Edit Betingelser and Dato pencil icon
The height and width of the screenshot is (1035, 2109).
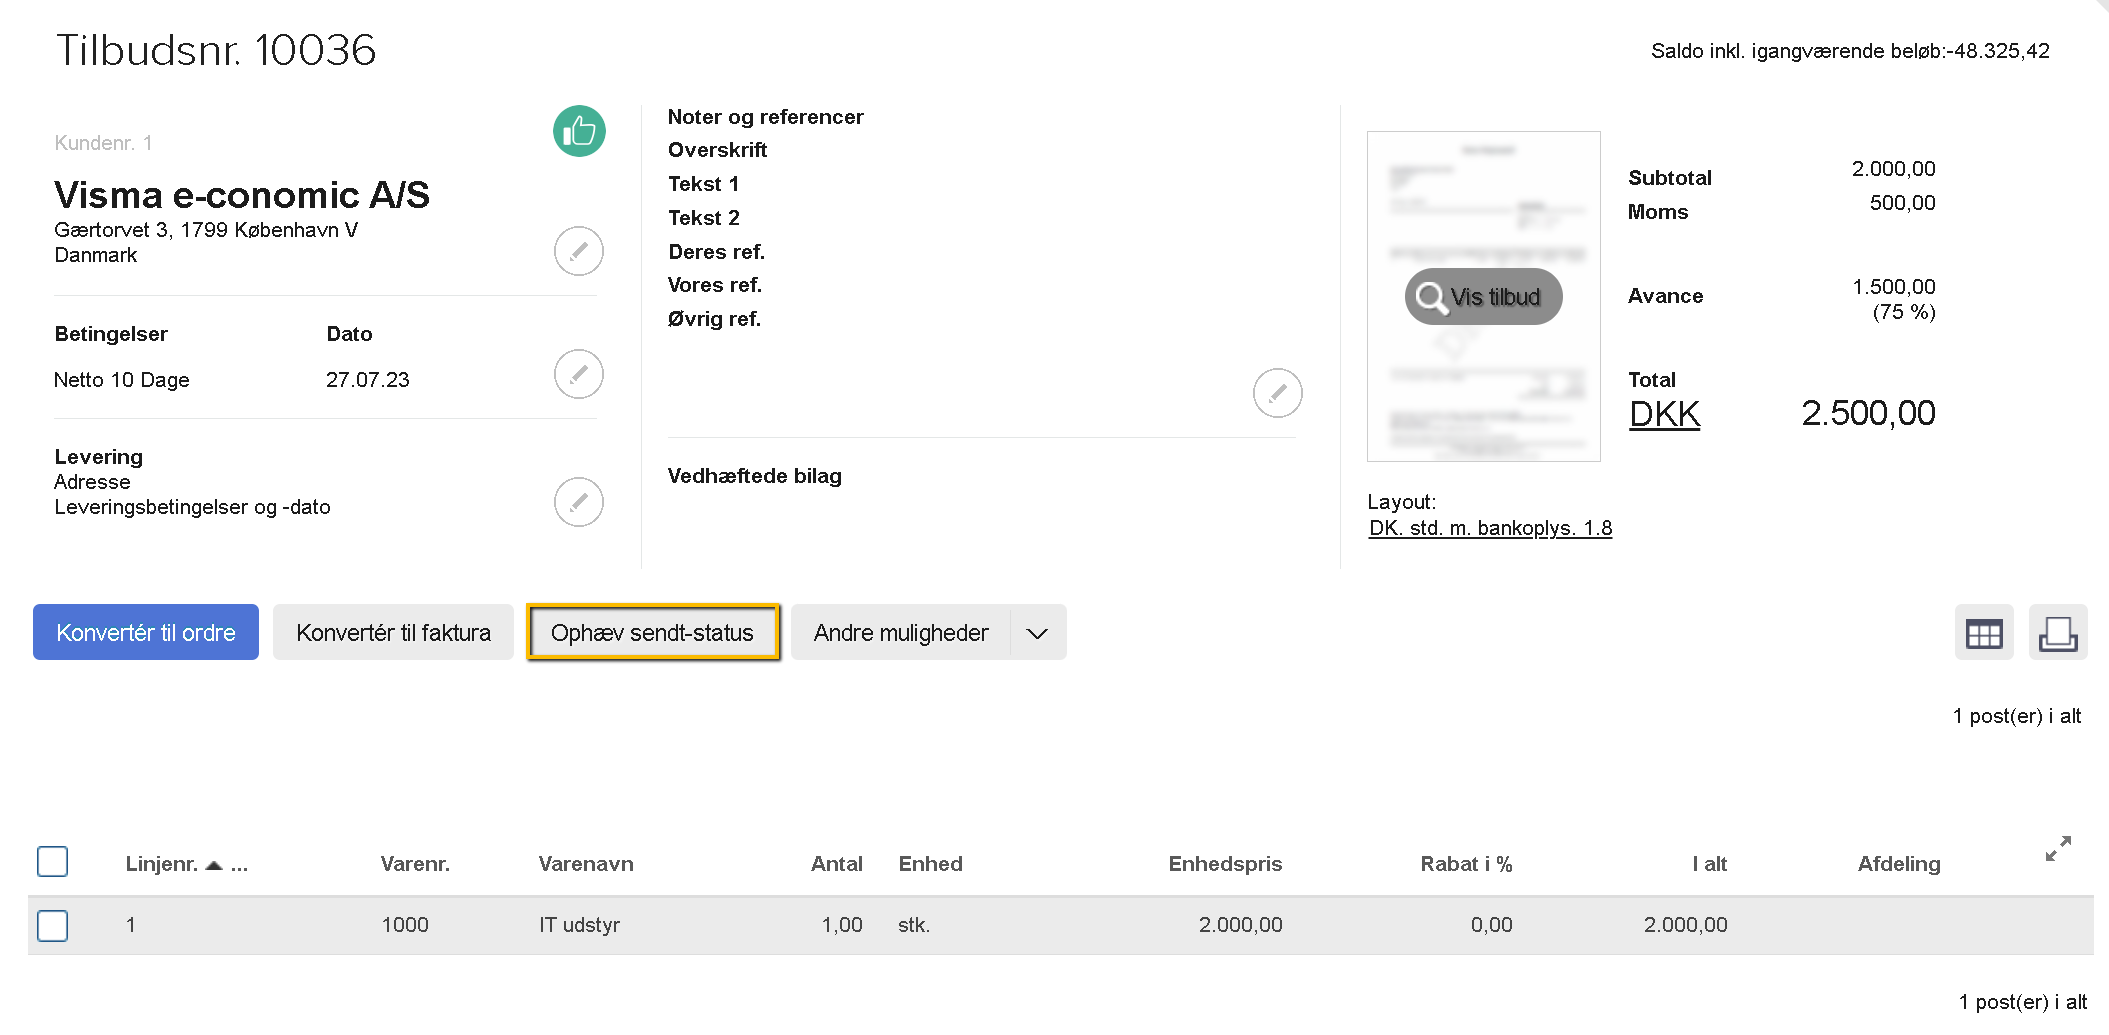[578, 374]
